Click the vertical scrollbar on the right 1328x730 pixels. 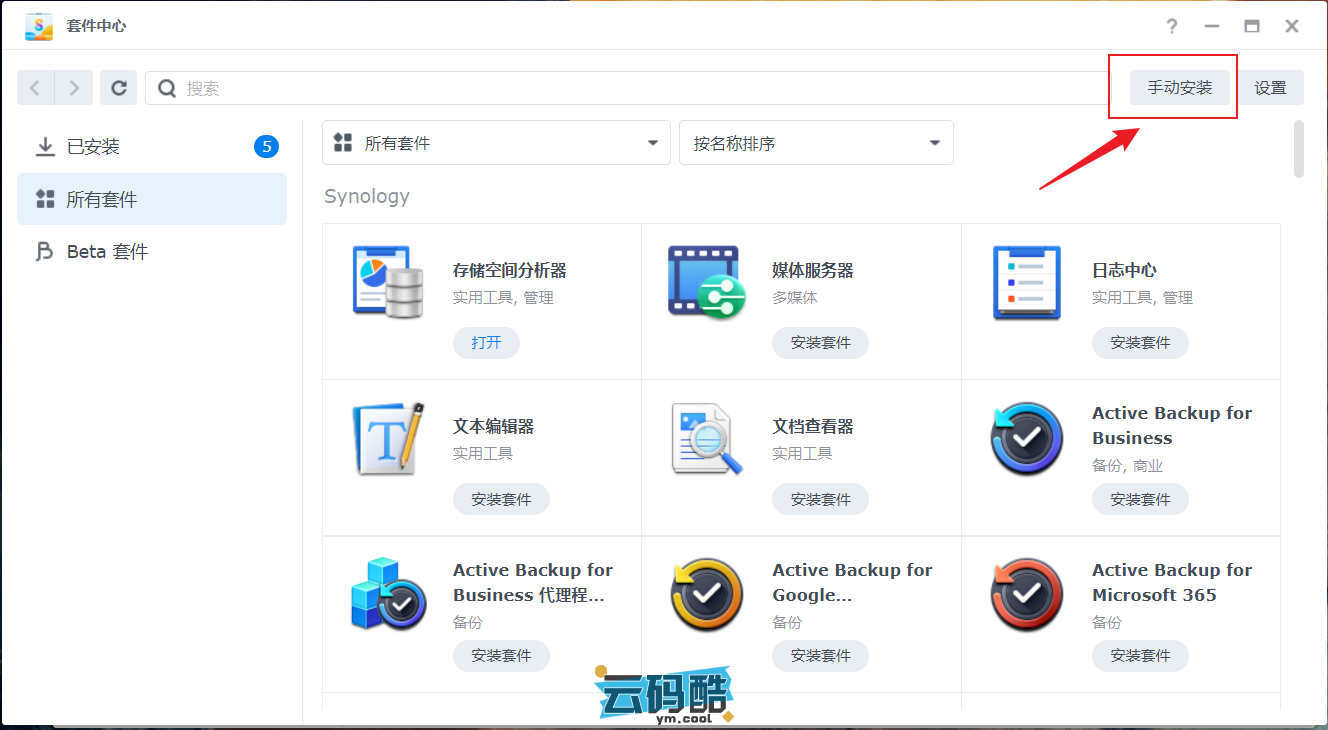(x=1298, y=150)
